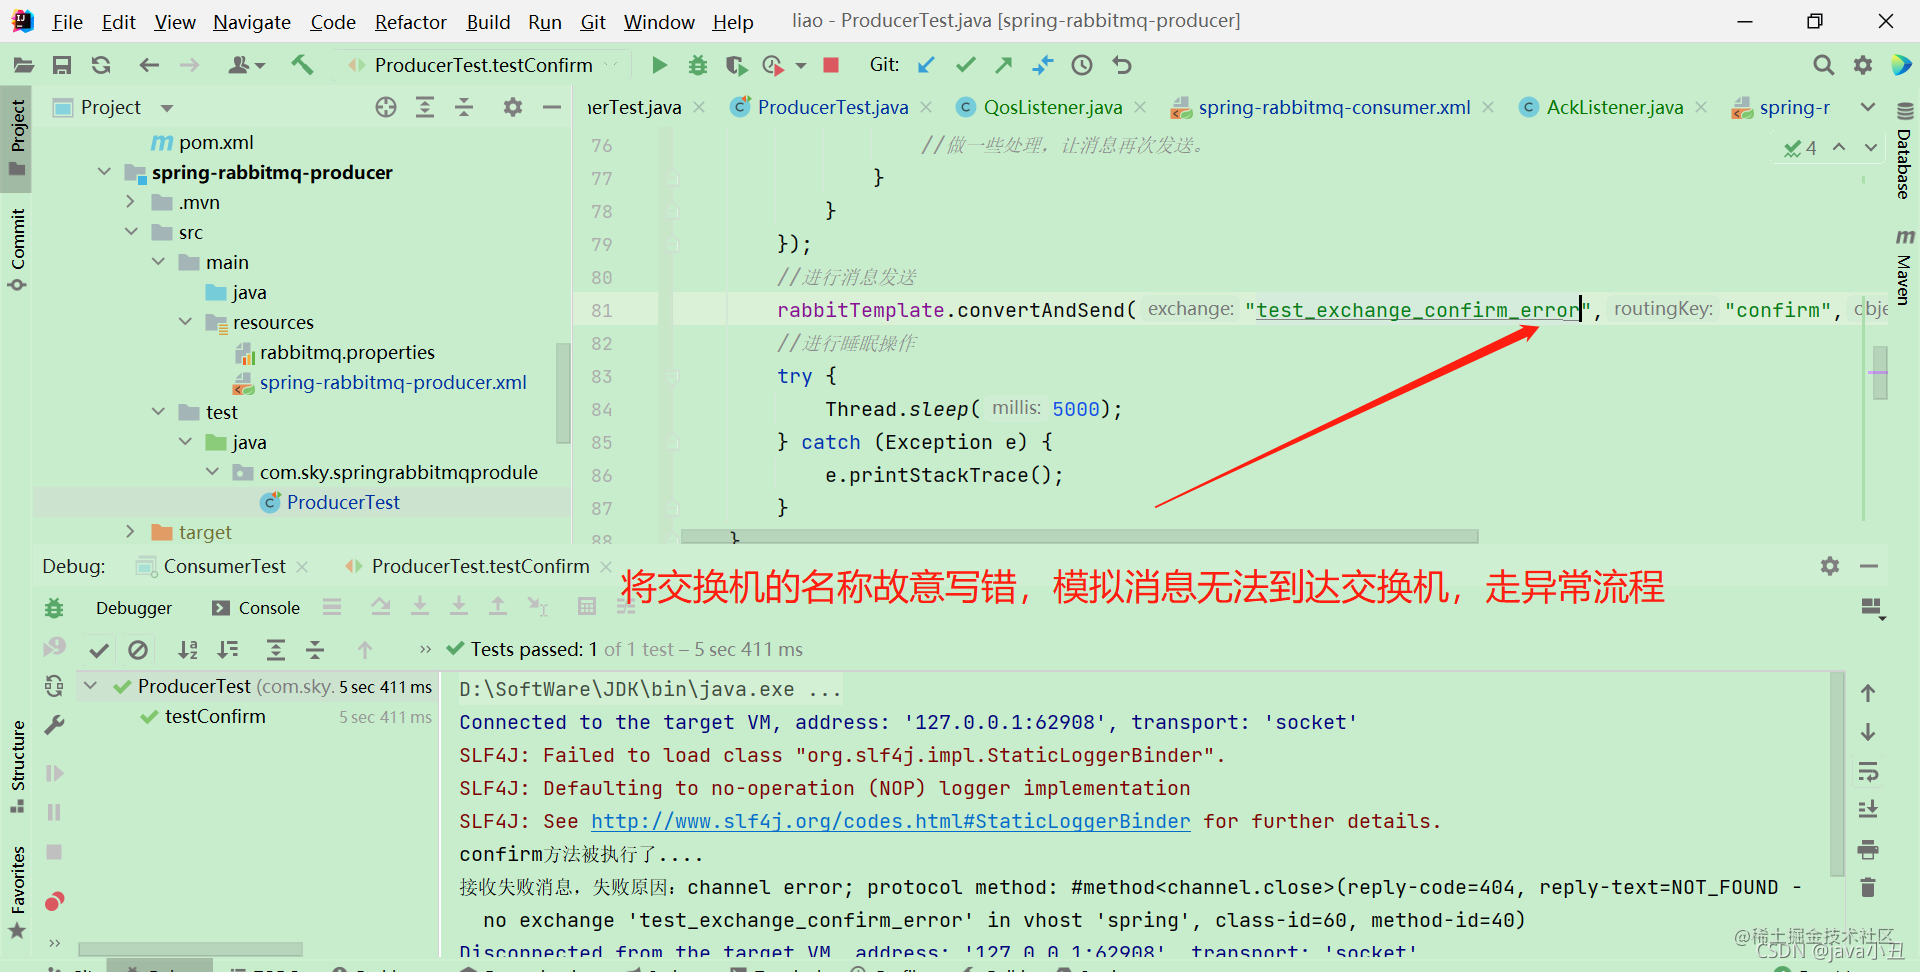Run ProducerTest.testConfirm with the green play button
Image resolution: width=1920 pixels, height=972 pixels.
[x=659, y=65]
